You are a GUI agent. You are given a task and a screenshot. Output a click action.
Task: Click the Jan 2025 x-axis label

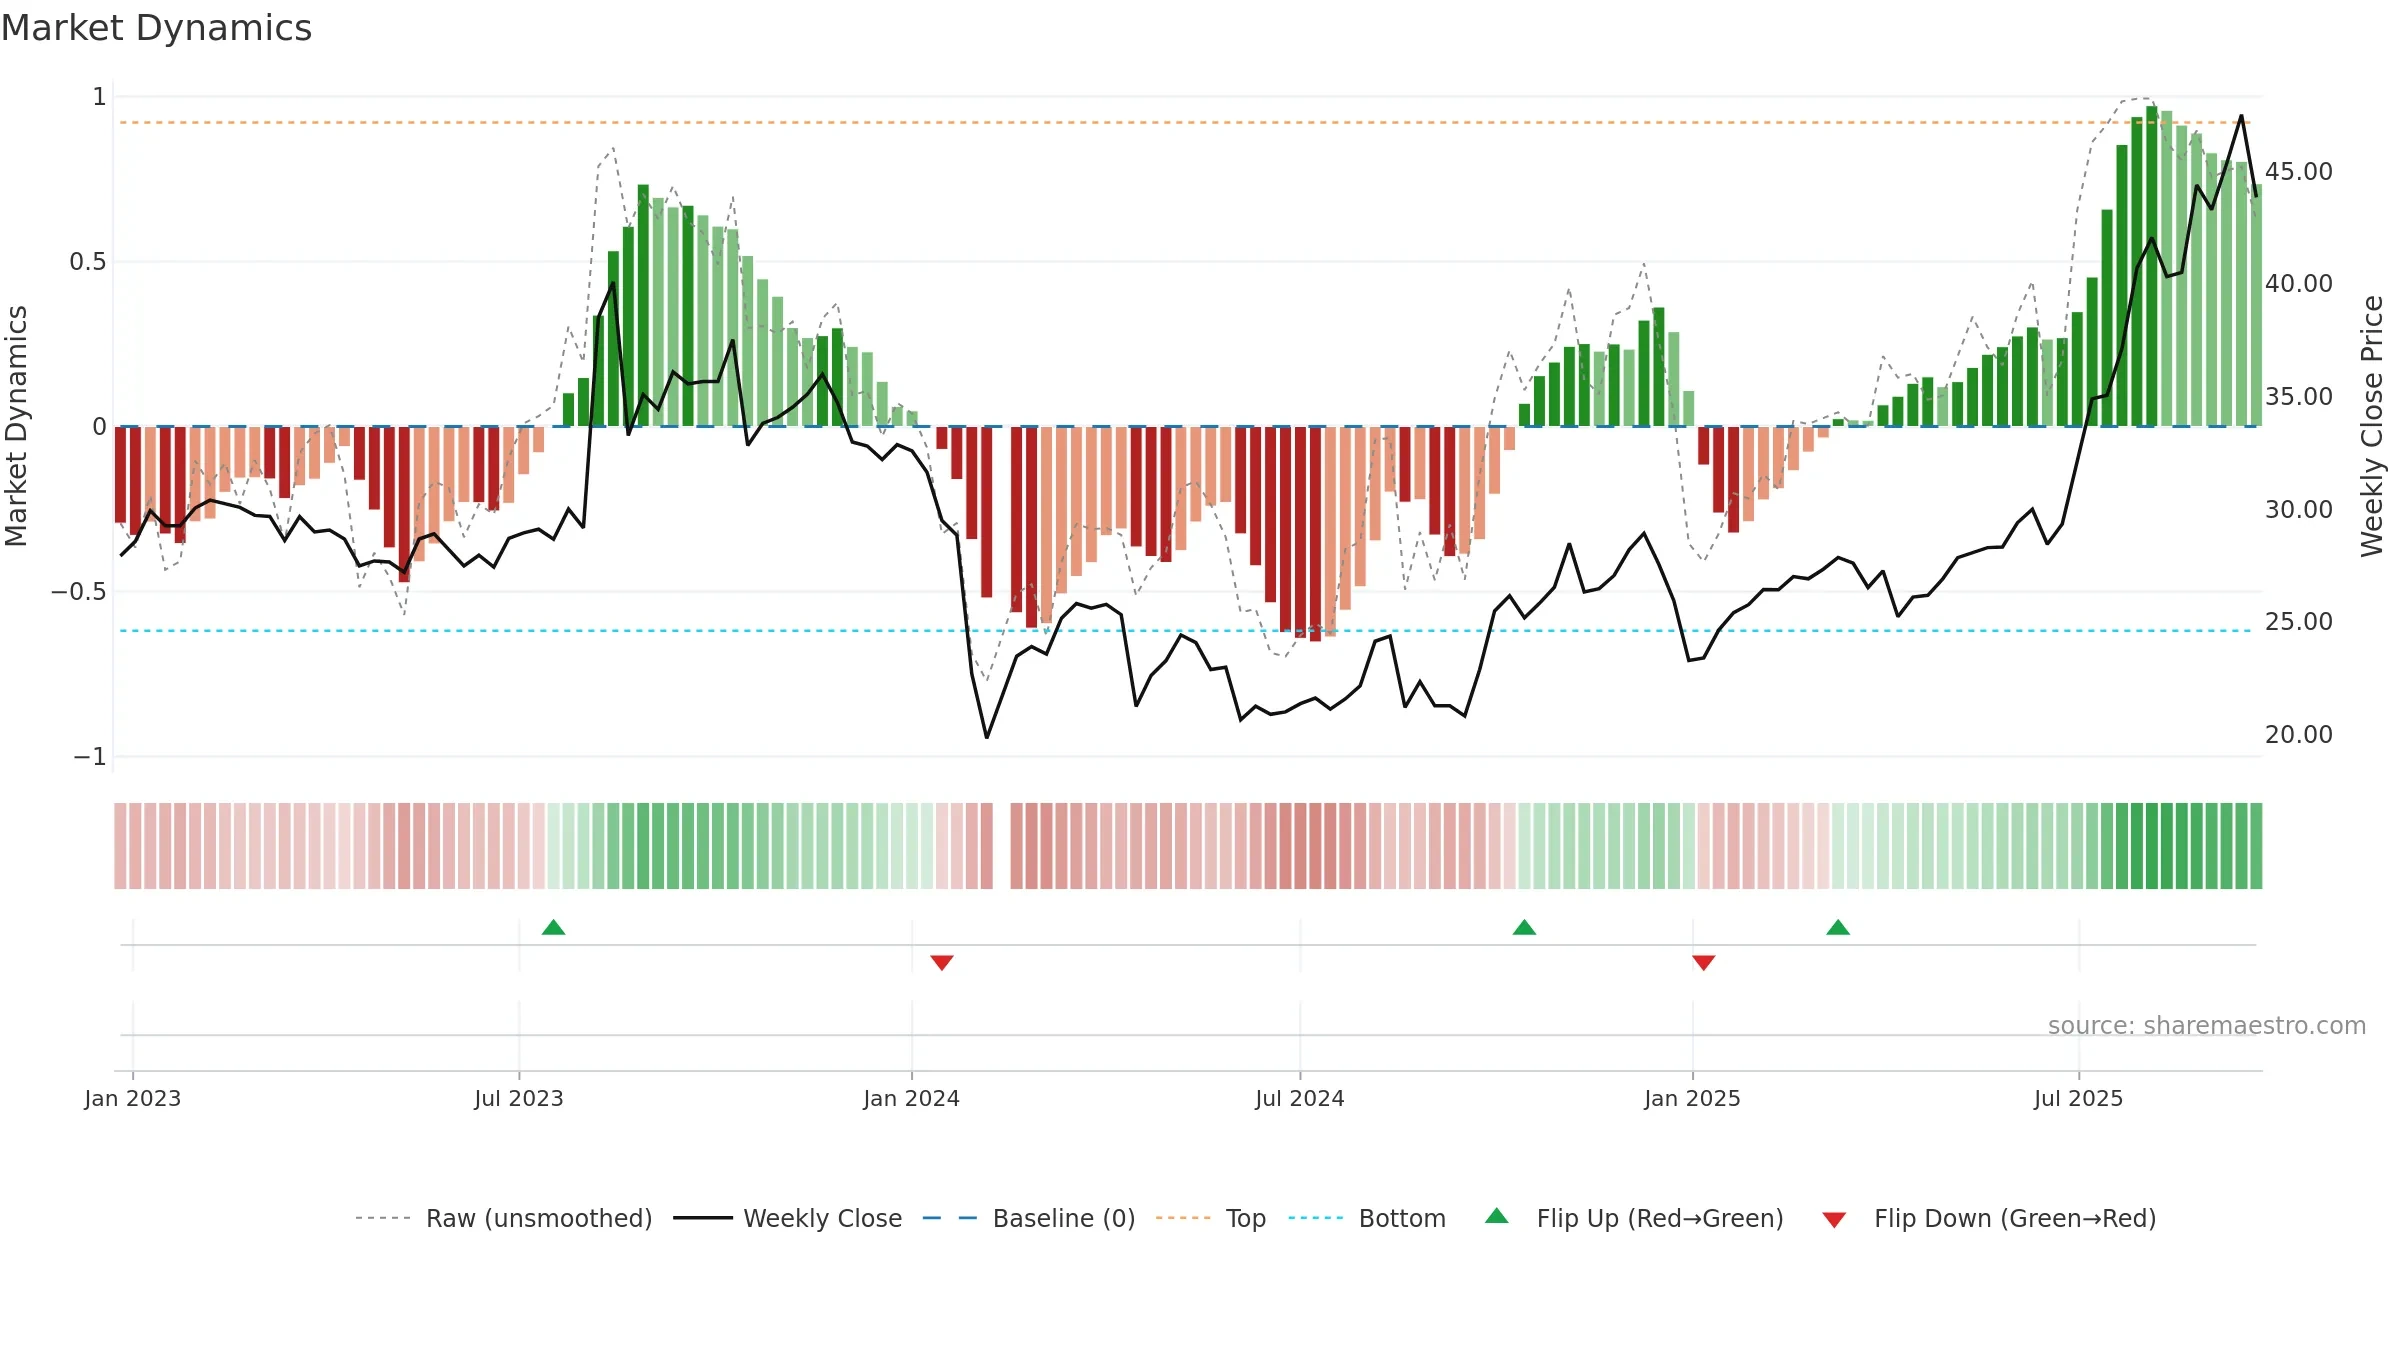click(x=1693, y=1098)
